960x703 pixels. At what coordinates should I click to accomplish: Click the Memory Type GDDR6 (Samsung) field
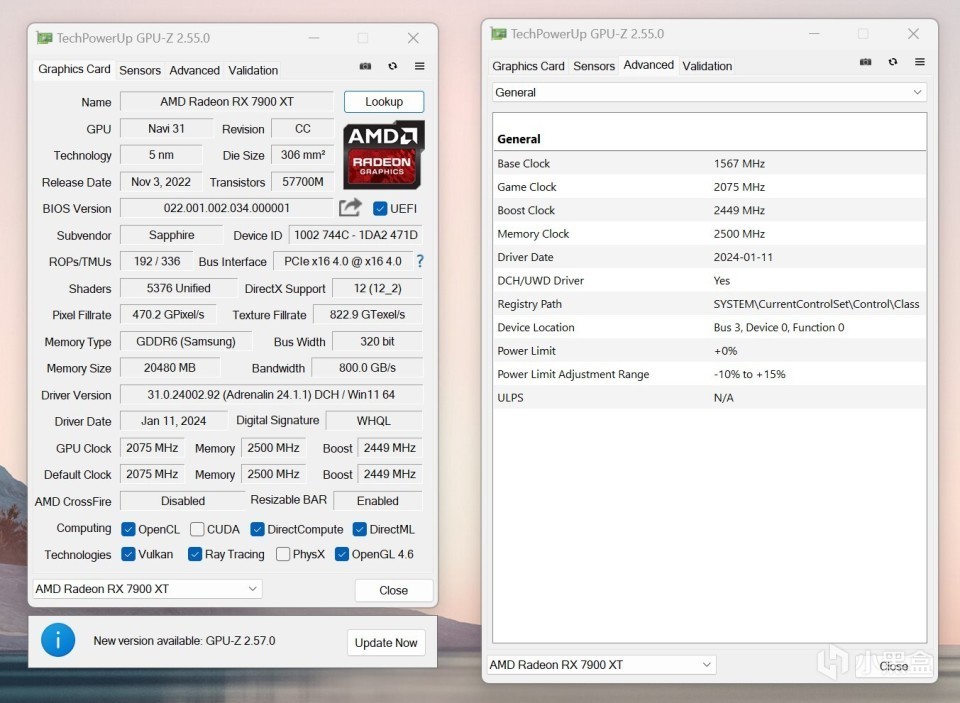coord(186,342)
